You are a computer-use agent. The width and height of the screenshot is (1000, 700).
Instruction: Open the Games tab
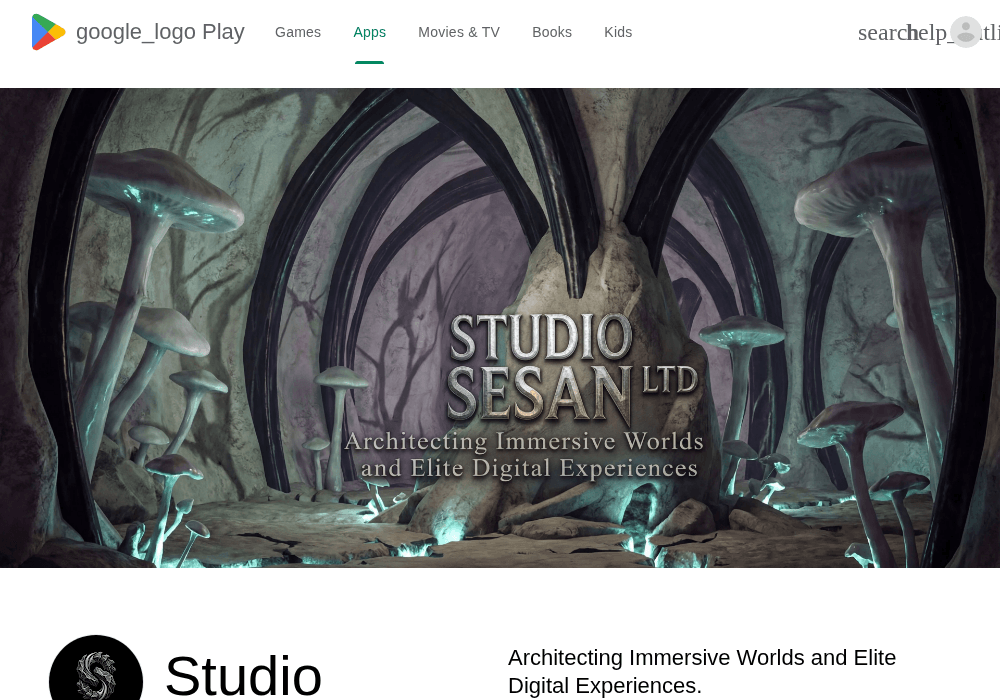click(x=298, y=32)
